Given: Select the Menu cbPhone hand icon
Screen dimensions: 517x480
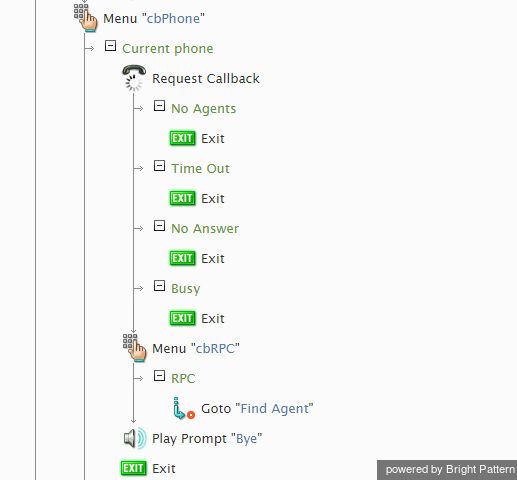Looking at the screenshot, I should 85,18.
